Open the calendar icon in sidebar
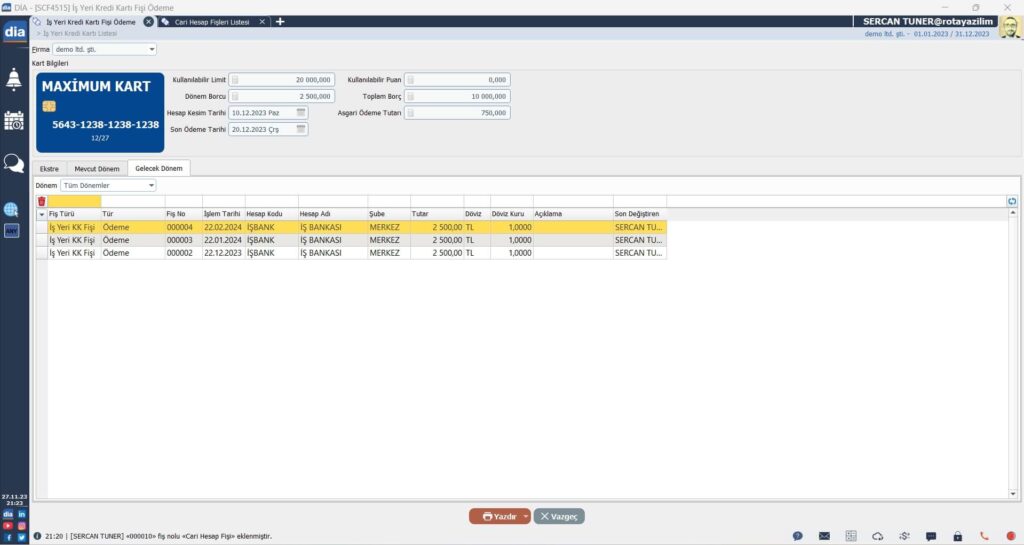The width and height of the screenshot is (1024, 545). click(14, 121)
